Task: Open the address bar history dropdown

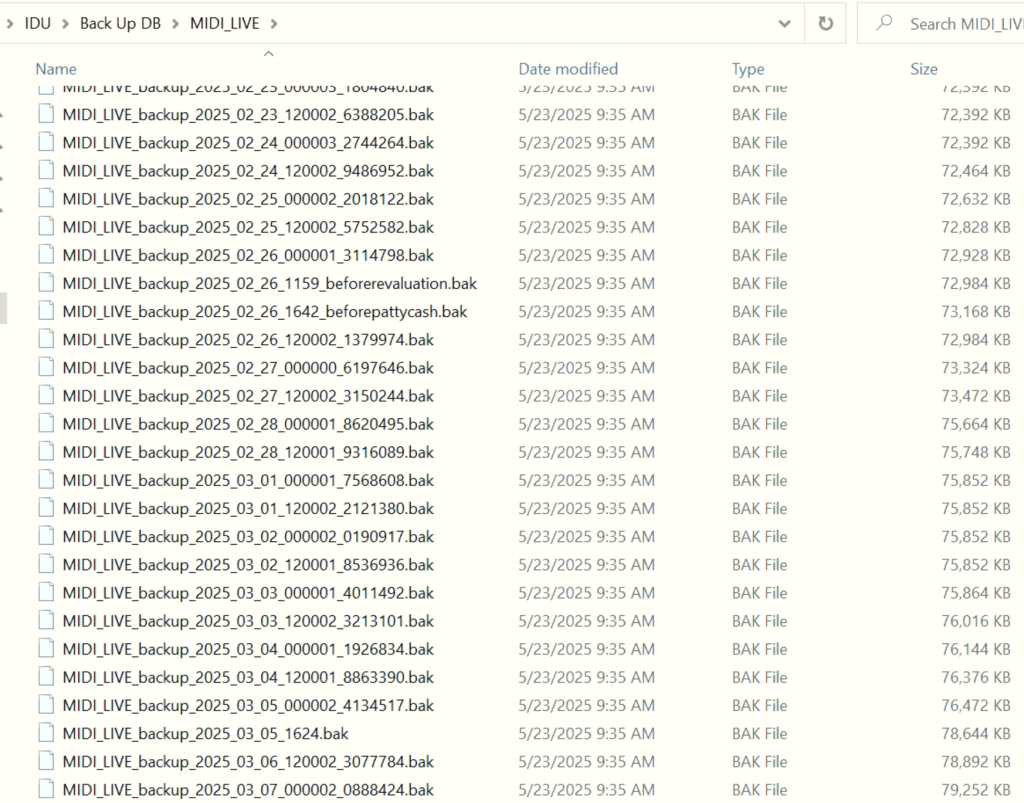Action: click(x=784, y=24)
